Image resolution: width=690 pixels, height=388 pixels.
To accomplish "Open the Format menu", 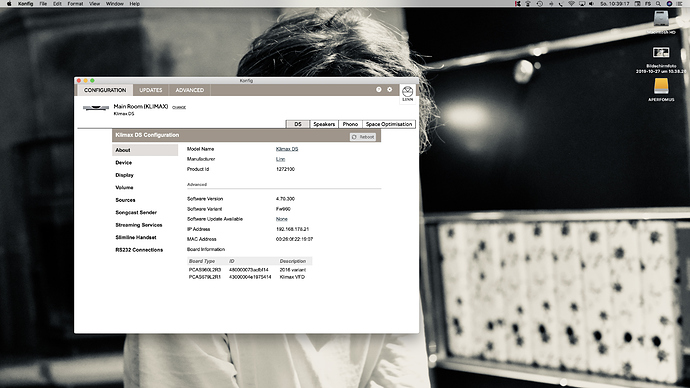I will [x=75, y=4].
